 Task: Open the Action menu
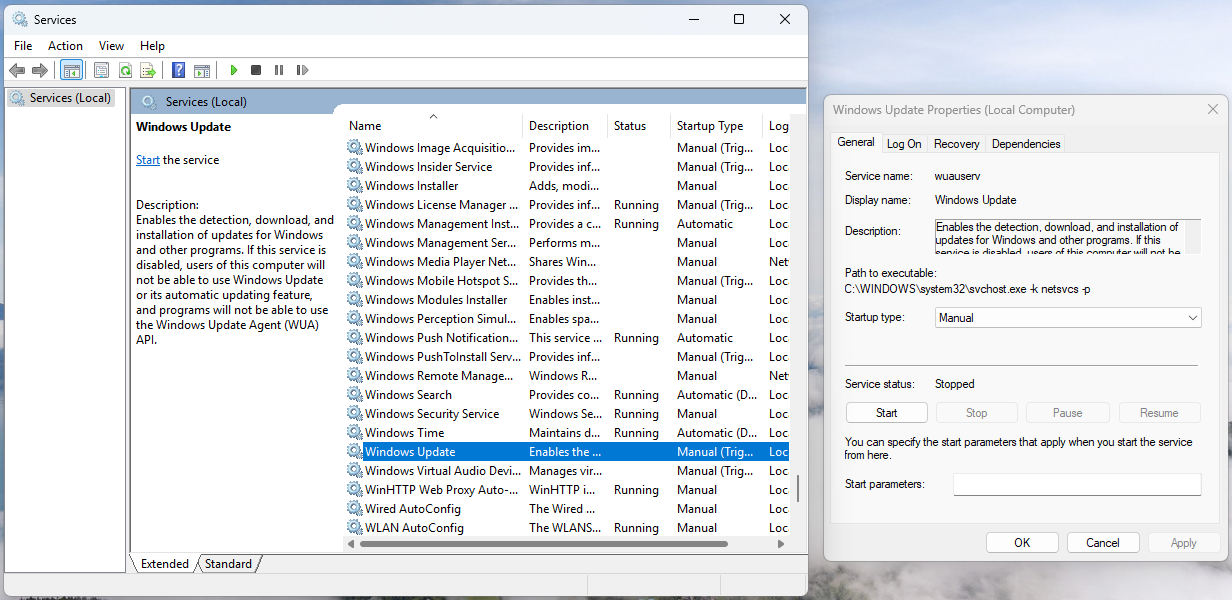click(x=65, y=46)
